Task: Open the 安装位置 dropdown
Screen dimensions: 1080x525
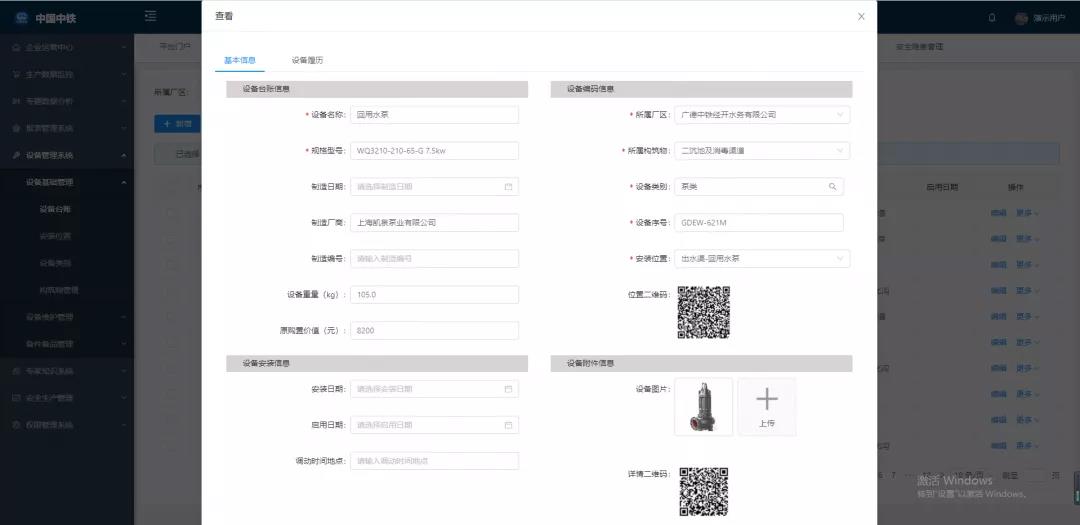Action: [762, 259]
